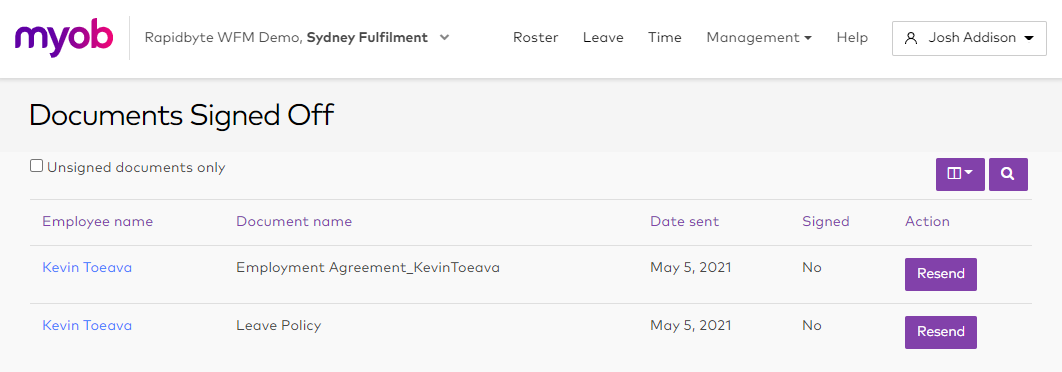Tick the Unsigned documents only checkbox
1062x372 pixels.
point(37,166)
